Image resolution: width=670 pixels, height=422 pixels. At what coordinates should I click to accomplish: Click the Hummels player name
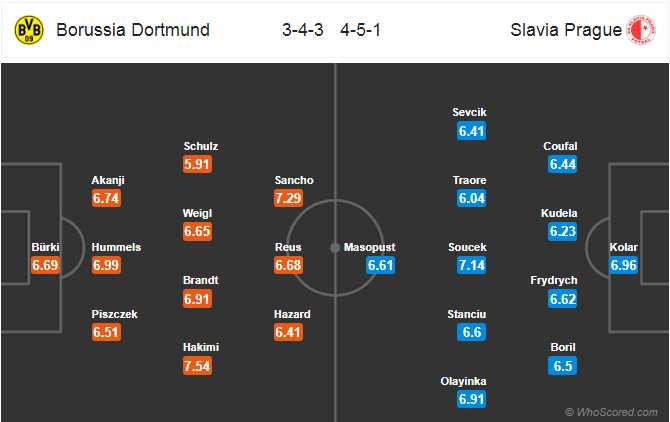click(x=116, y=247)
